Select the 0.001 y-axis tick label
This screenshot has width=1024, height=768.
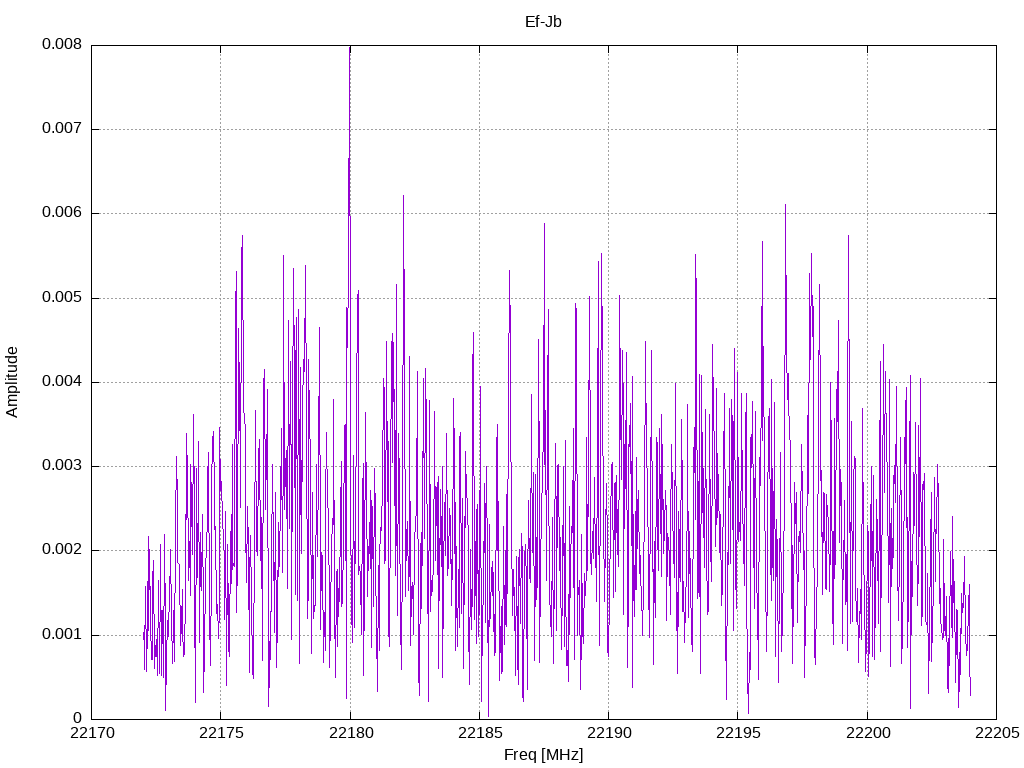tap(62, 635)
